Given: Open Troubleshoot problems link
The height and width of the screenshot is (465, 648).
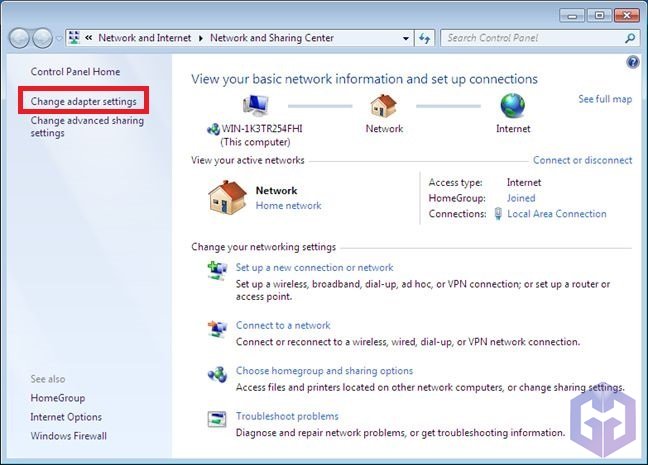Looking at the screenshot, I should pyautogui.click(x=287, y=416).
